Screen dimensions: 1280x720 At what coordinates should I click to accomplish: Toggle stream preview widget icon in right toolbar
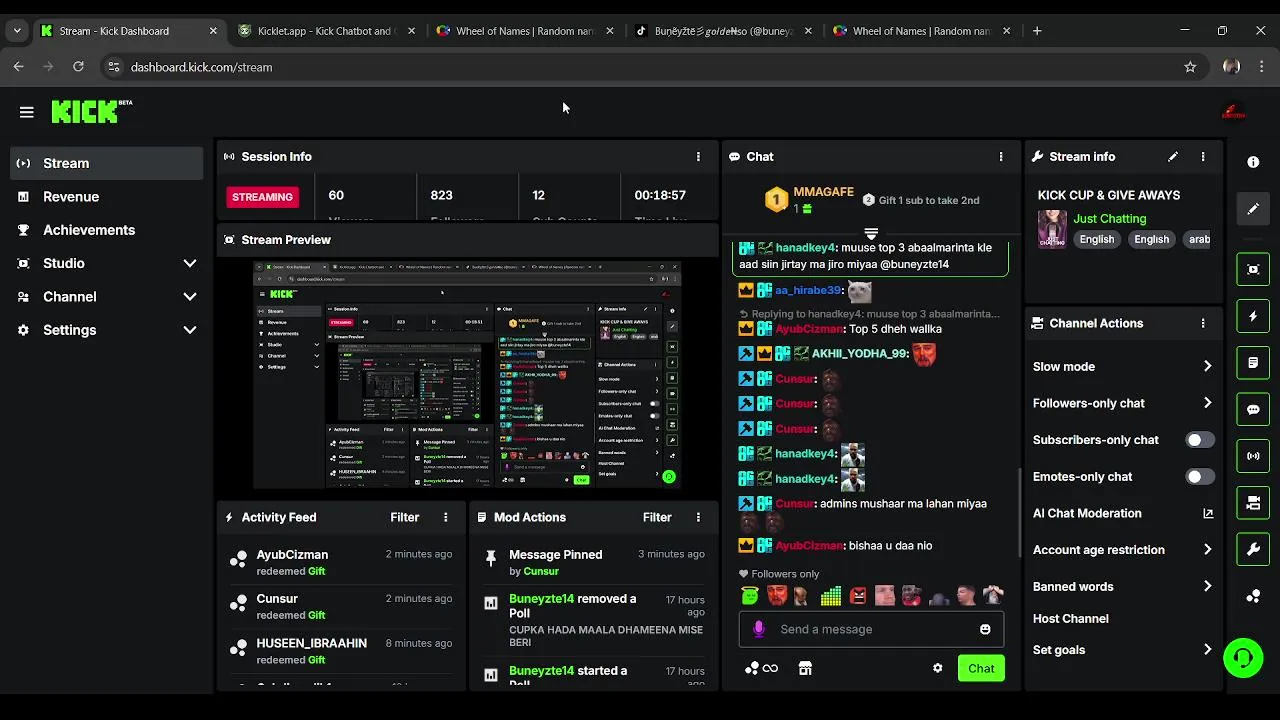coord(1253,269)
